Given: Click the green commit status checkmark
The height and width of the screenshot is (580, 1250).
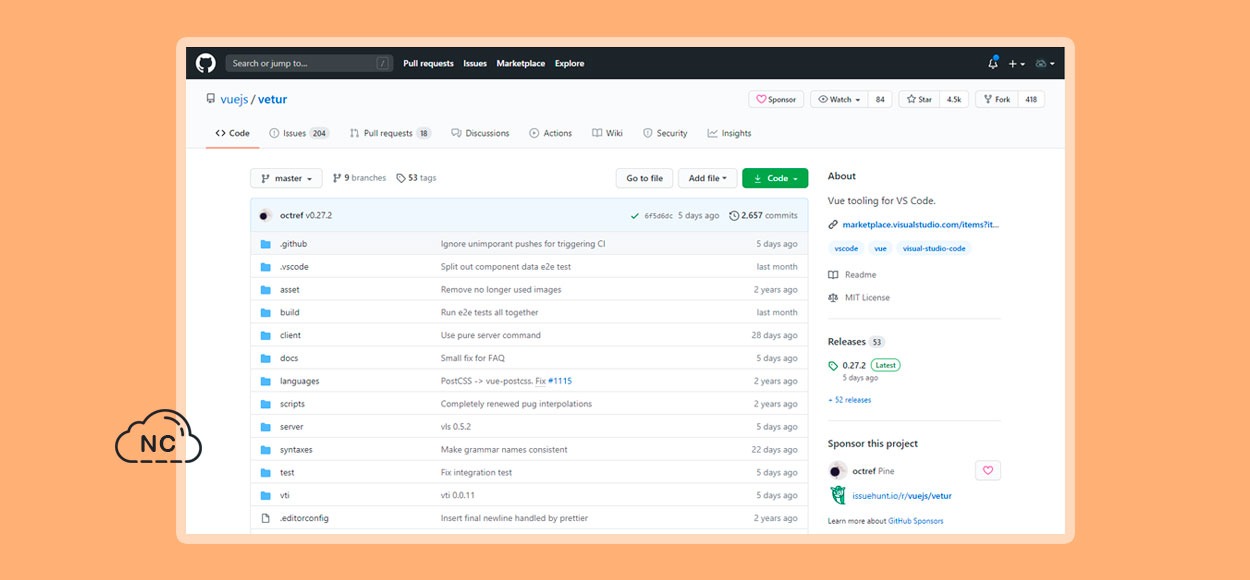Looking at the screenshot, I should pyautogui.click(x=634, y=215).
